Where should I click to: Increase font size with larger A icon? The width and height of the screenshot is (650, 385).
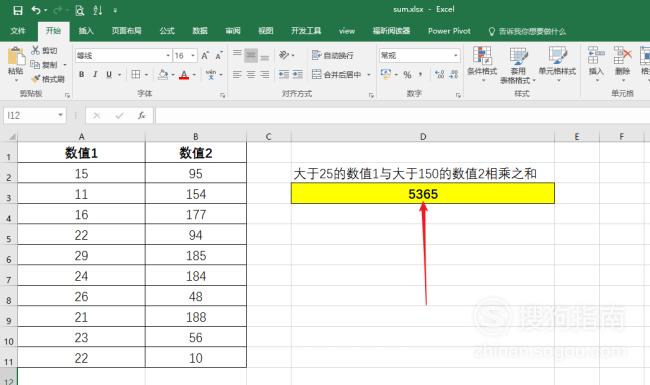(205, 56)
